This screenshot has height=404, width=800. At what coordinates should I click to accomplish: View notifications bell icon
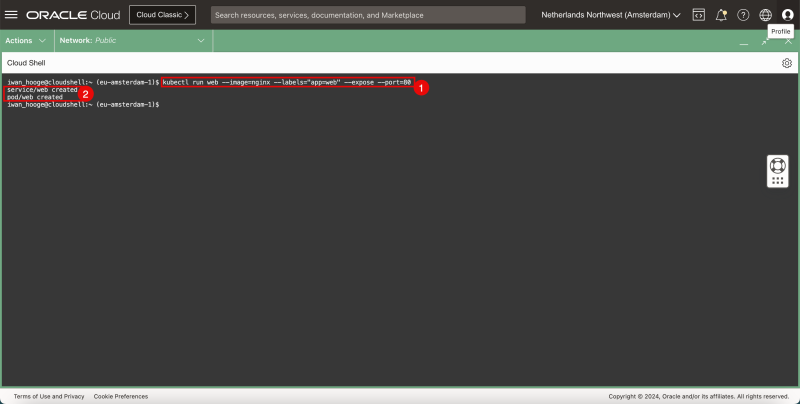coord(721,15)
